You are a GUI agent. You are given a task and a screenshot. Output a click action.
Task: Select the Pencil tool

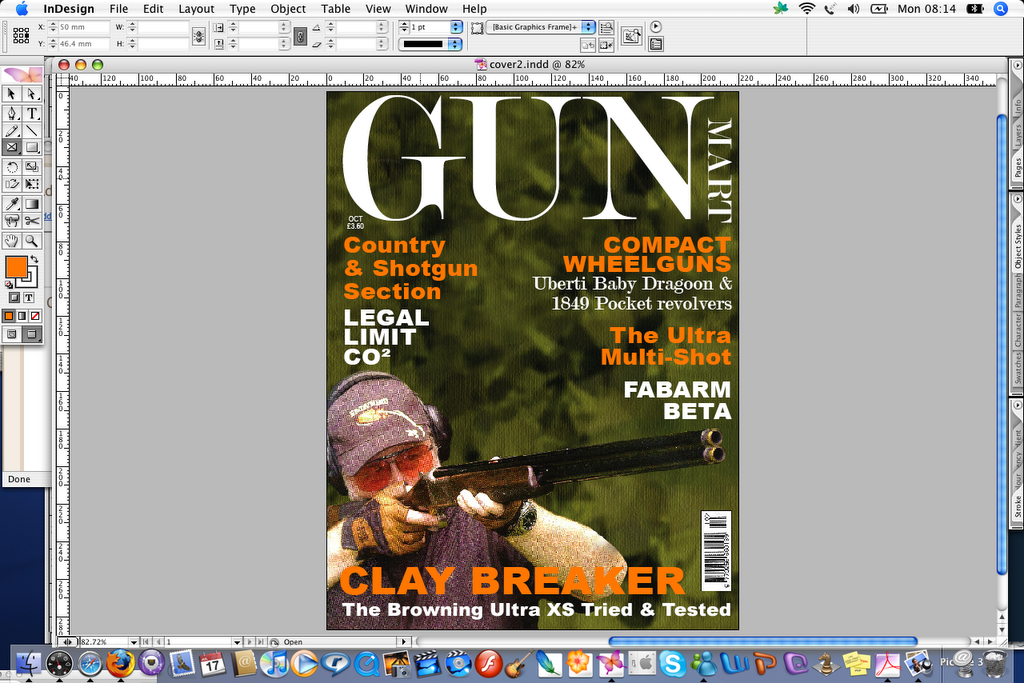tap(12, 131)
